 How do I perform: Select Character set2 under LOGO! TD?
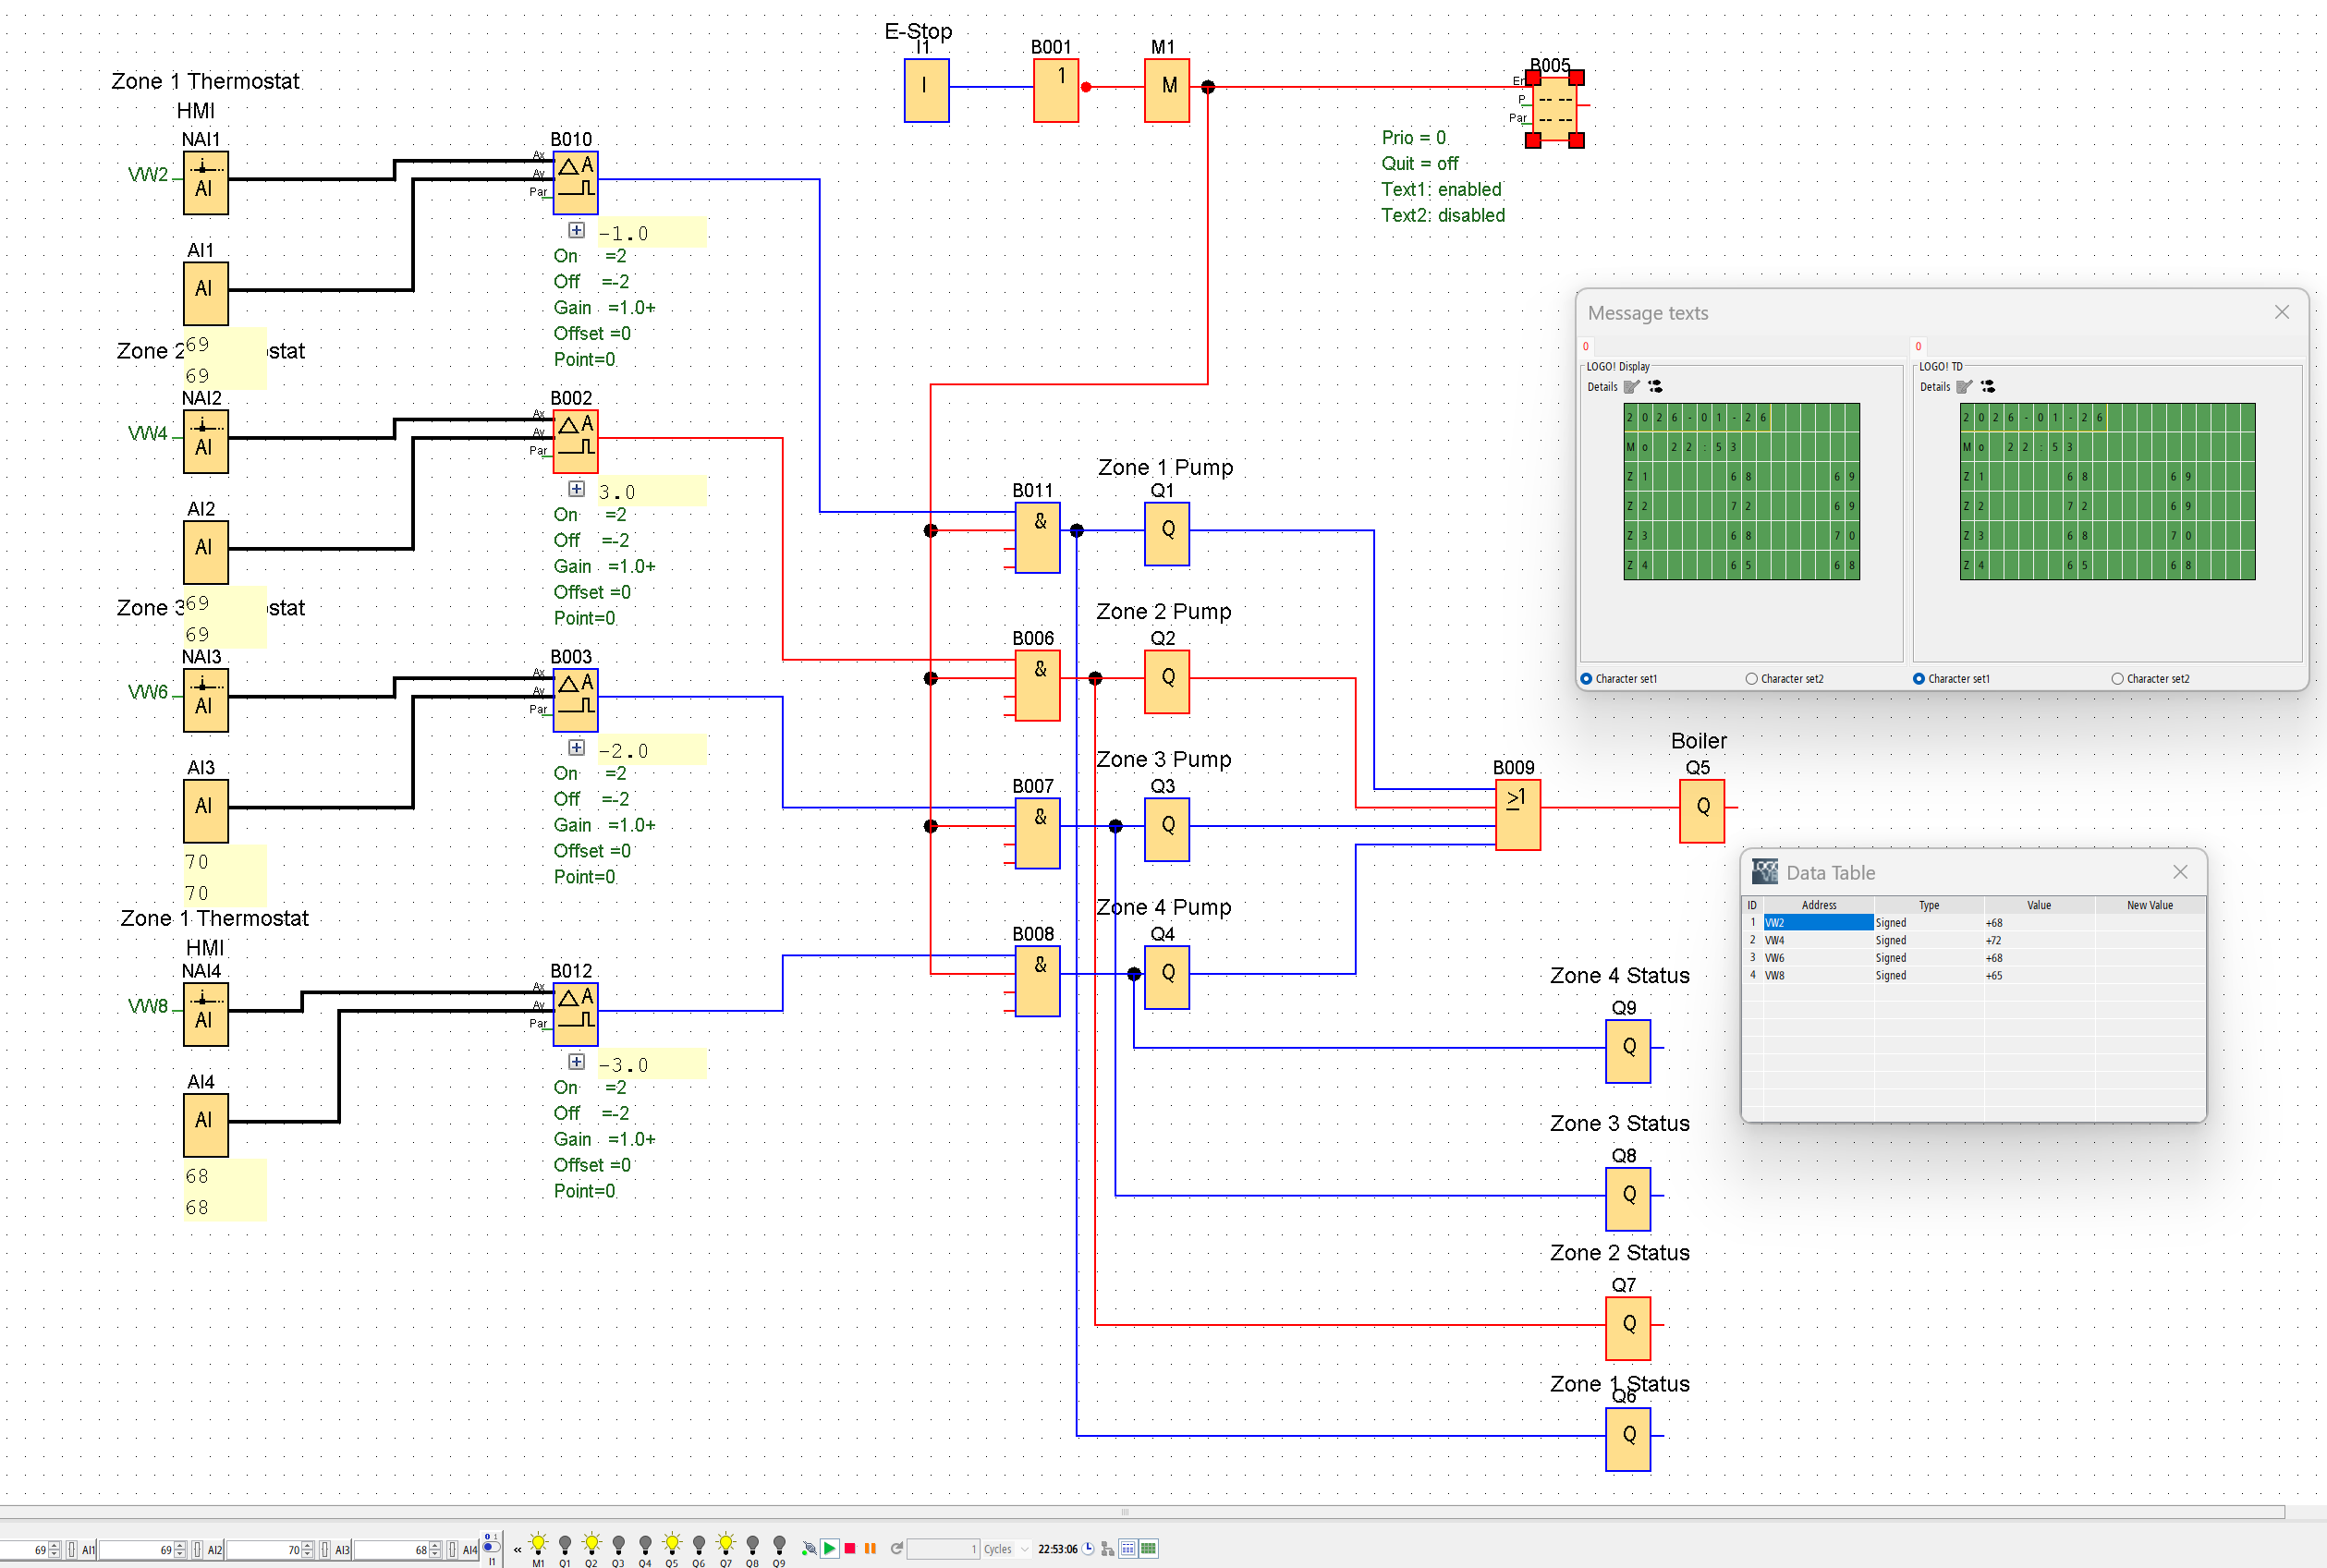(2117, 679)
